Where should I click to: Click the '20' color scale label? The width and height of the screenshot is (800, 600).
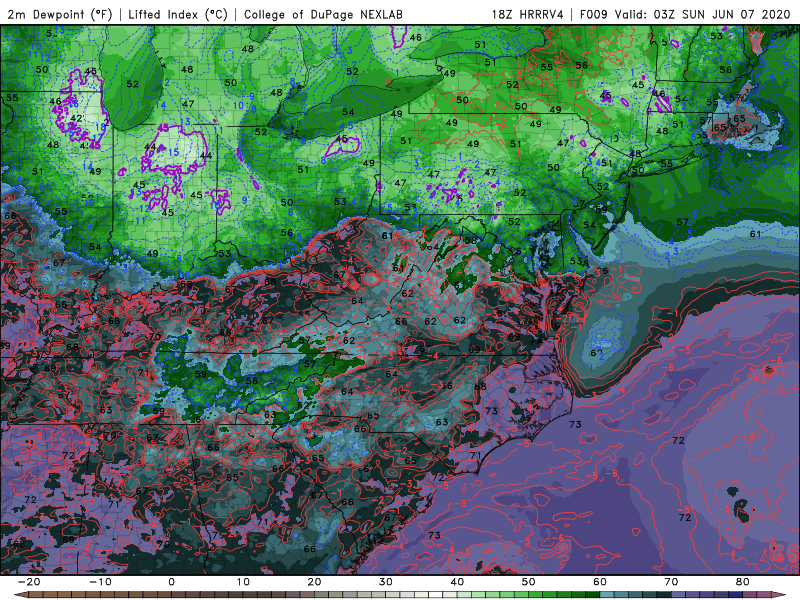coord(314,582)
